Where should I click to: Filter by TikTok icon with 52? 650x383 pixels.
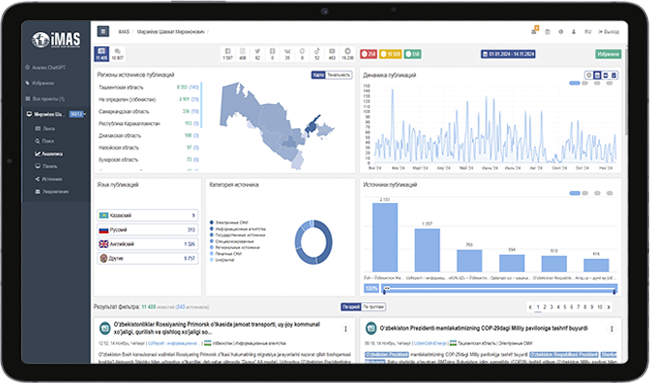(317, 54)
